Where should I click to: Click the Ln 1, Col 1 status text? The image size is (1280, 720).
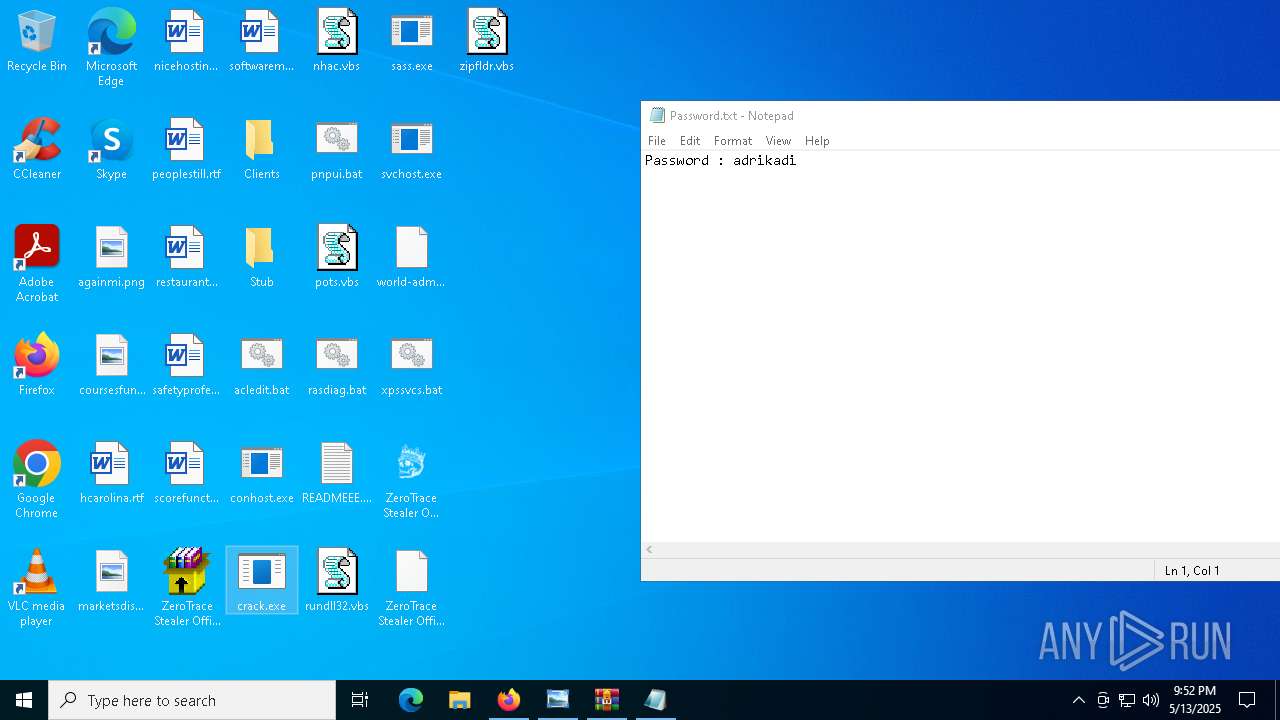(1192, 571)
